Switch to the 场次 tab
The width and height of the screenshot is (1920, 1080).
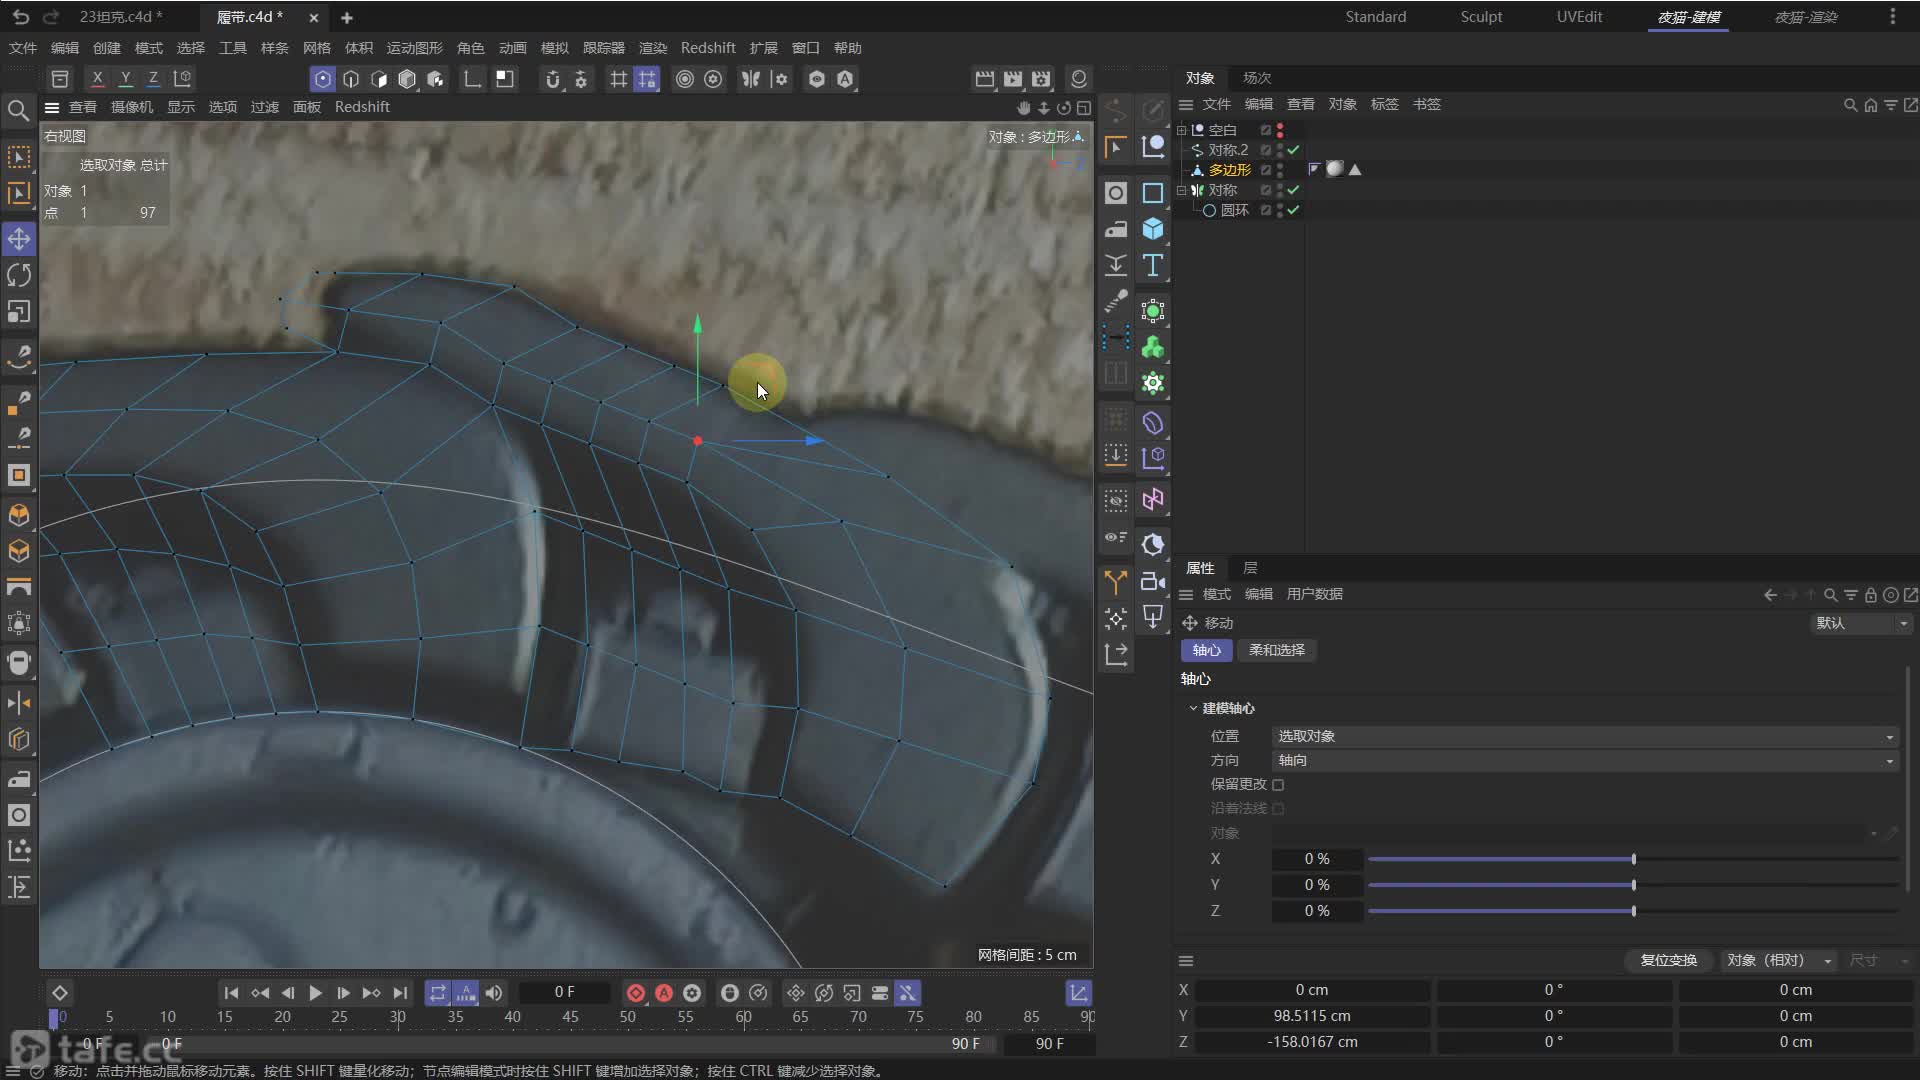pos(1257,78)
